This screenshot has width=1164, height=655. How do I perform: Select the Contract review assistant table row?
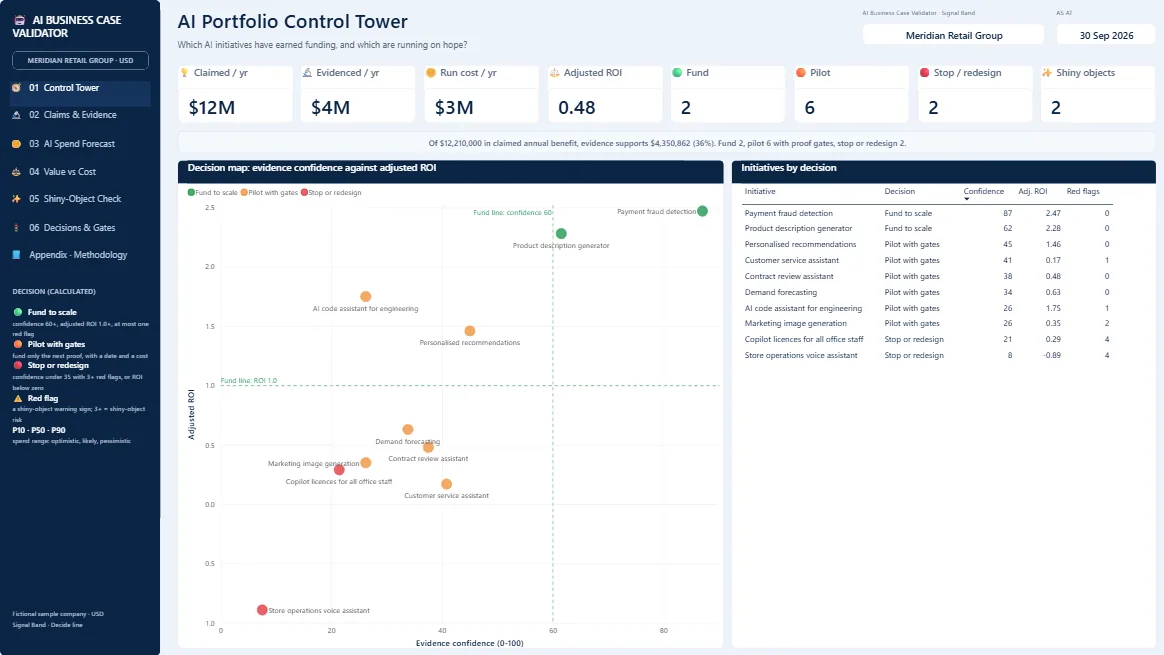pos(928,276)
